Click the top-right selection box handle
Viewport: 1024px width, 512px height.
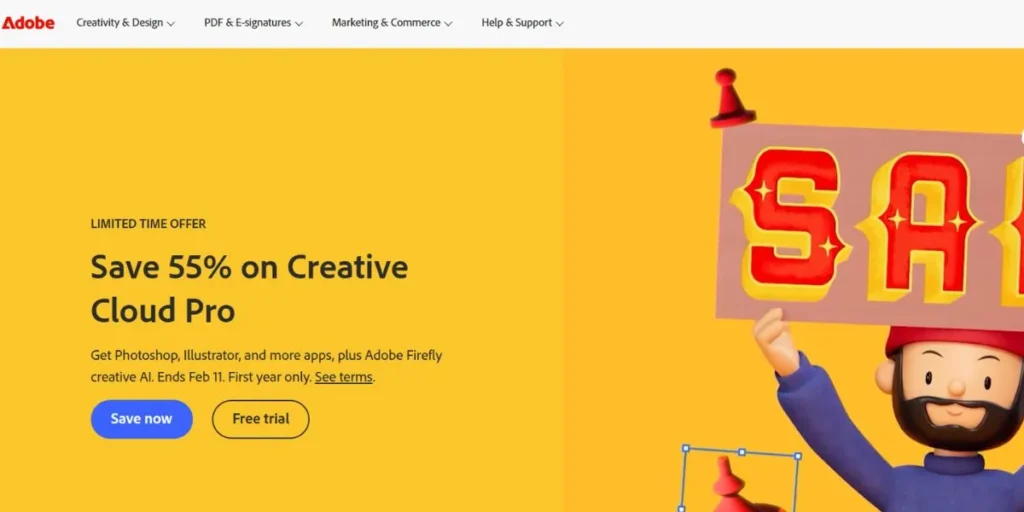tap(797, 456)
